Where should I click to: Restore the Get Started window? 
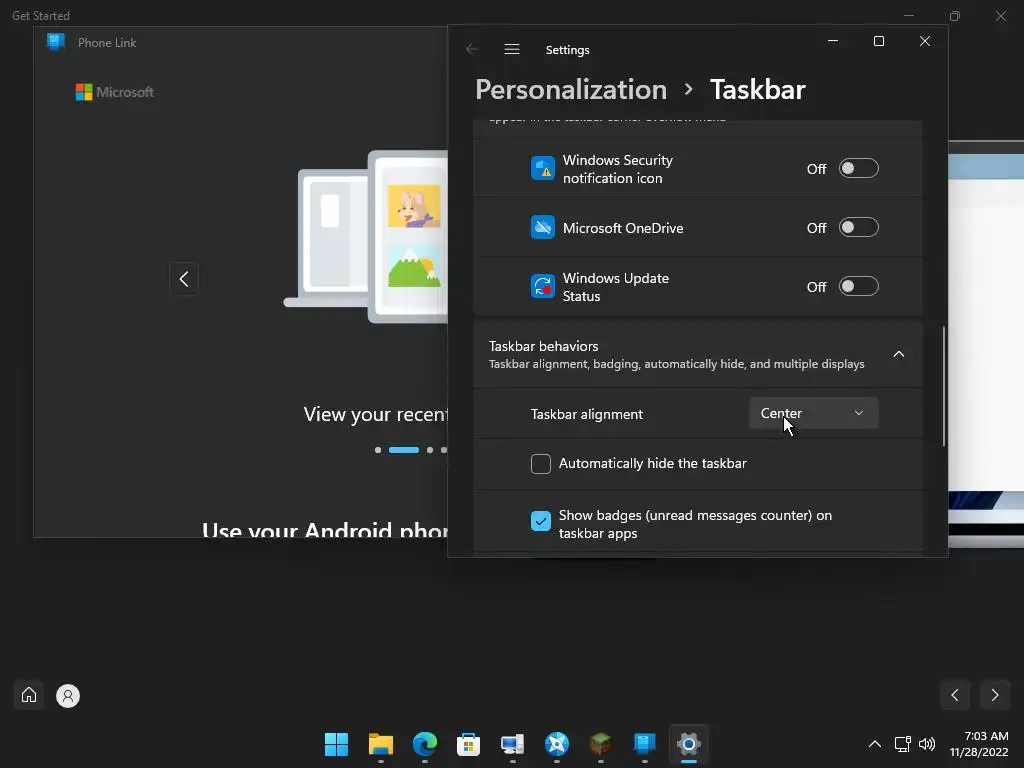[955, 16]
